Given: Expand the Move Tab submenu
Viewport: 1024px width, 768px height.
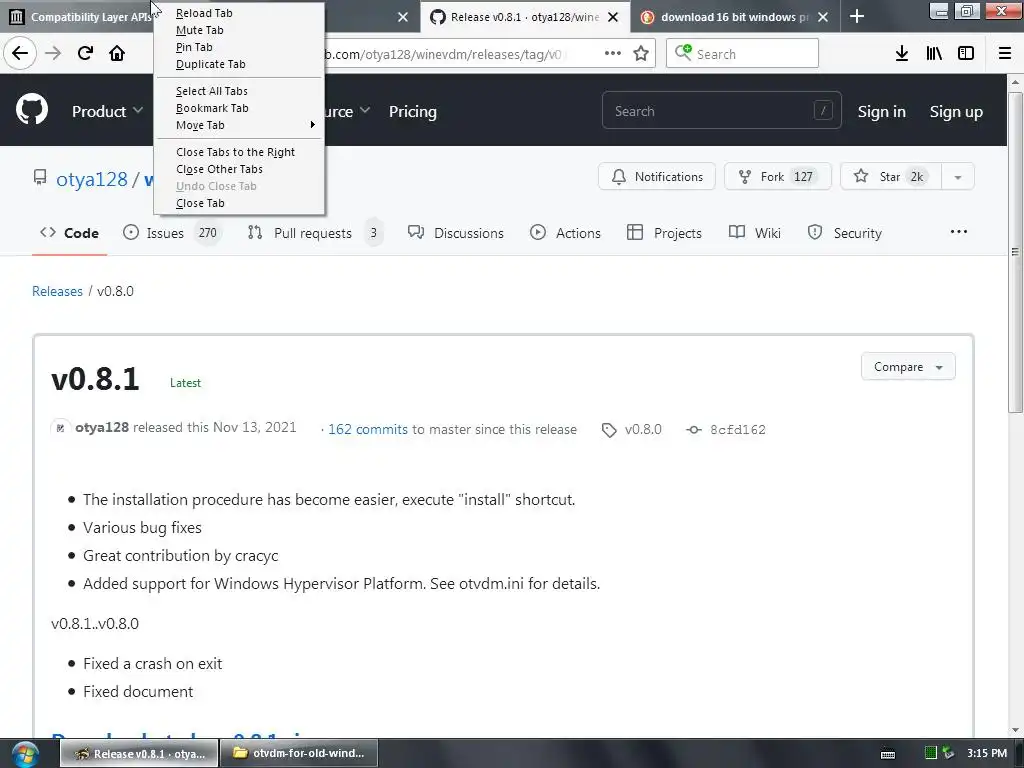Looking at the screenshot, I should (239, 125).
